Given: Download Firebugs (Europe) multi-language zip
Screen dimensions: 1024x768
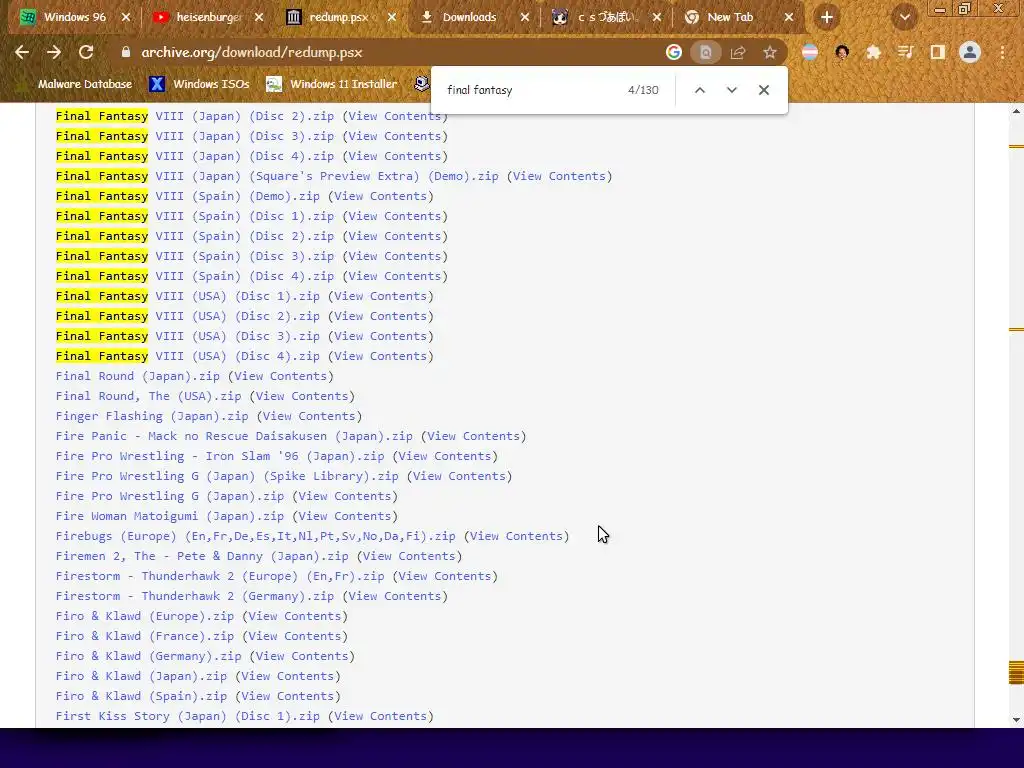Looking at the screenshot, I should click(x=255, y=536).
